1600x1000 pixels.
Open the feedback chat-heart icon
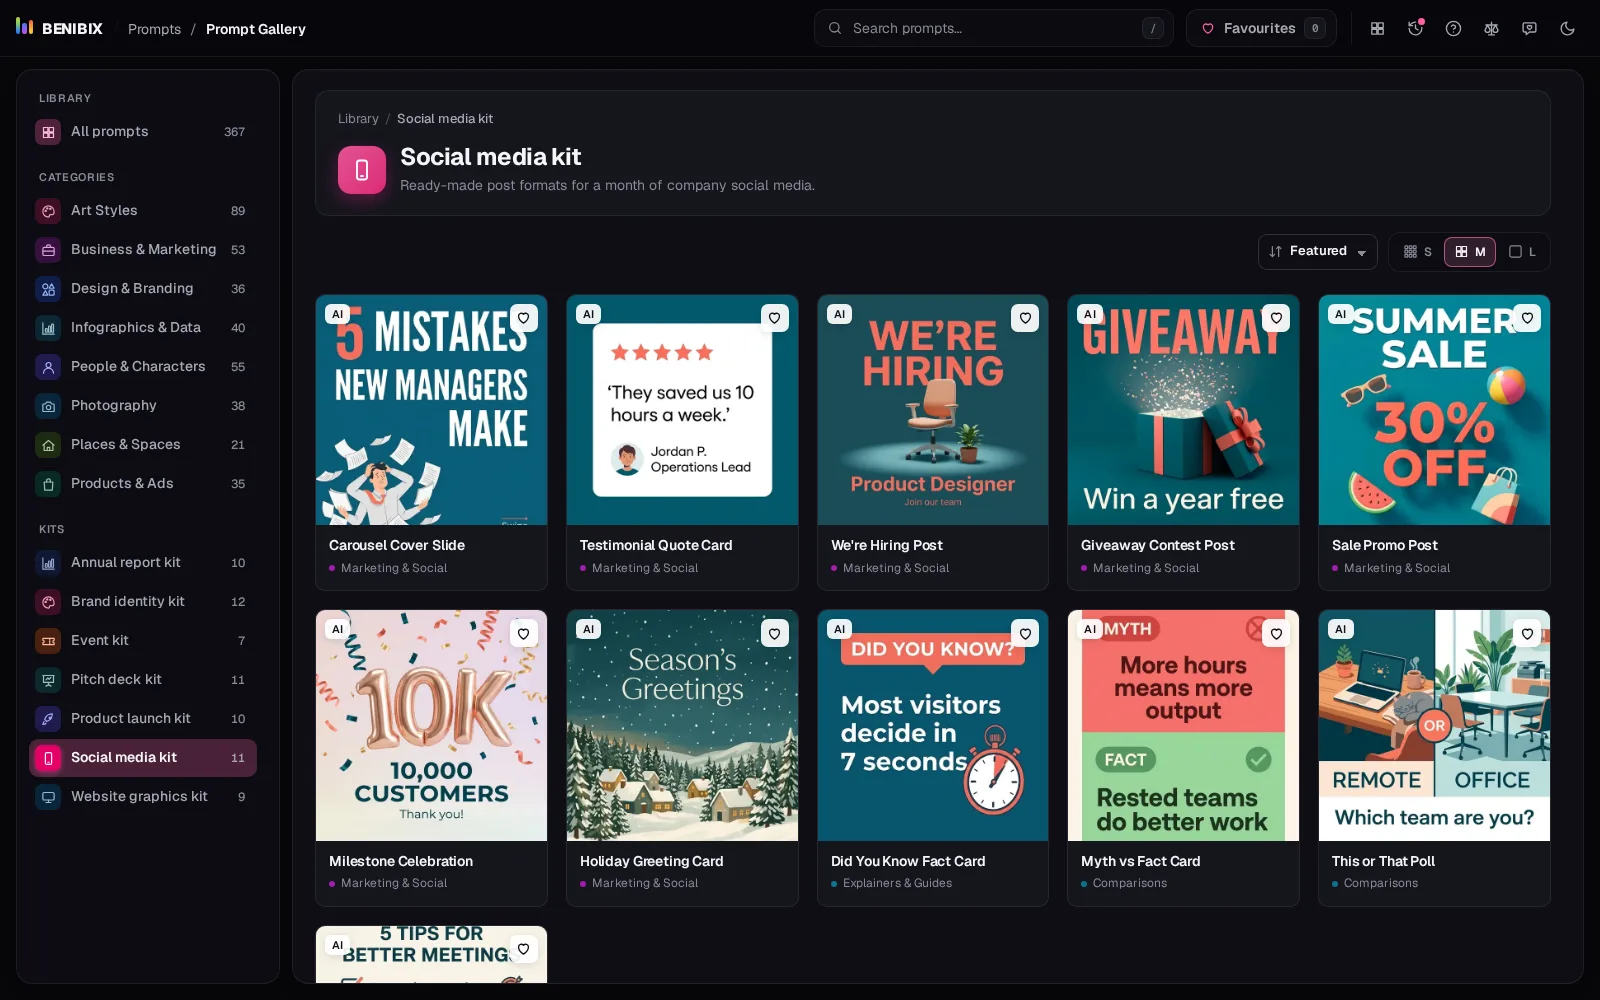(x=1529, y=28)
